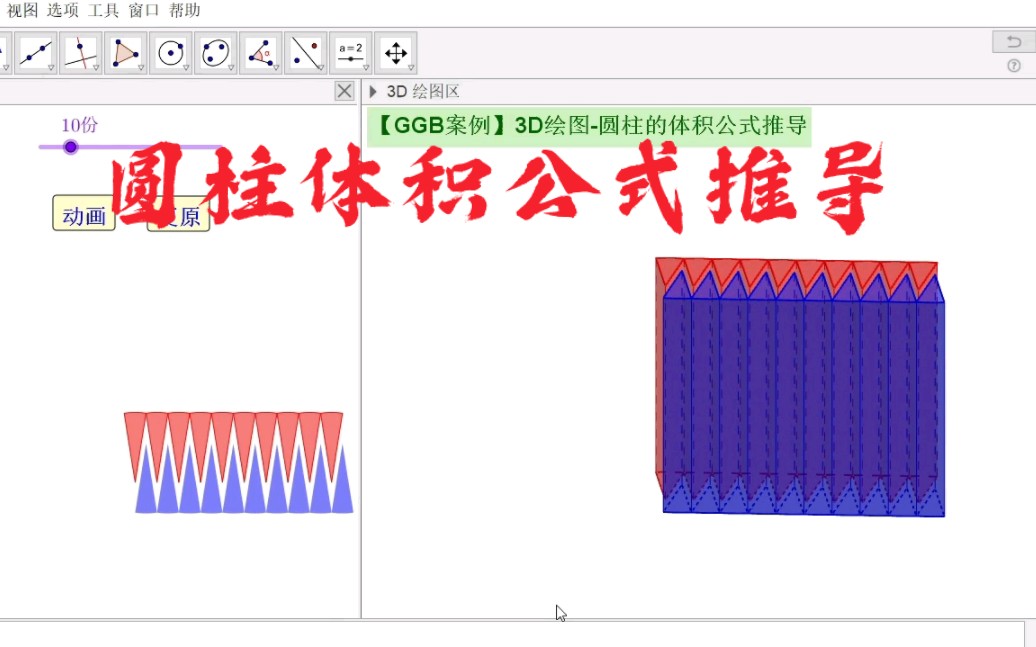1036x647 pixels.
Task: Collapse the 3D 绘图区 panel header
Action: tap(371, 91)
